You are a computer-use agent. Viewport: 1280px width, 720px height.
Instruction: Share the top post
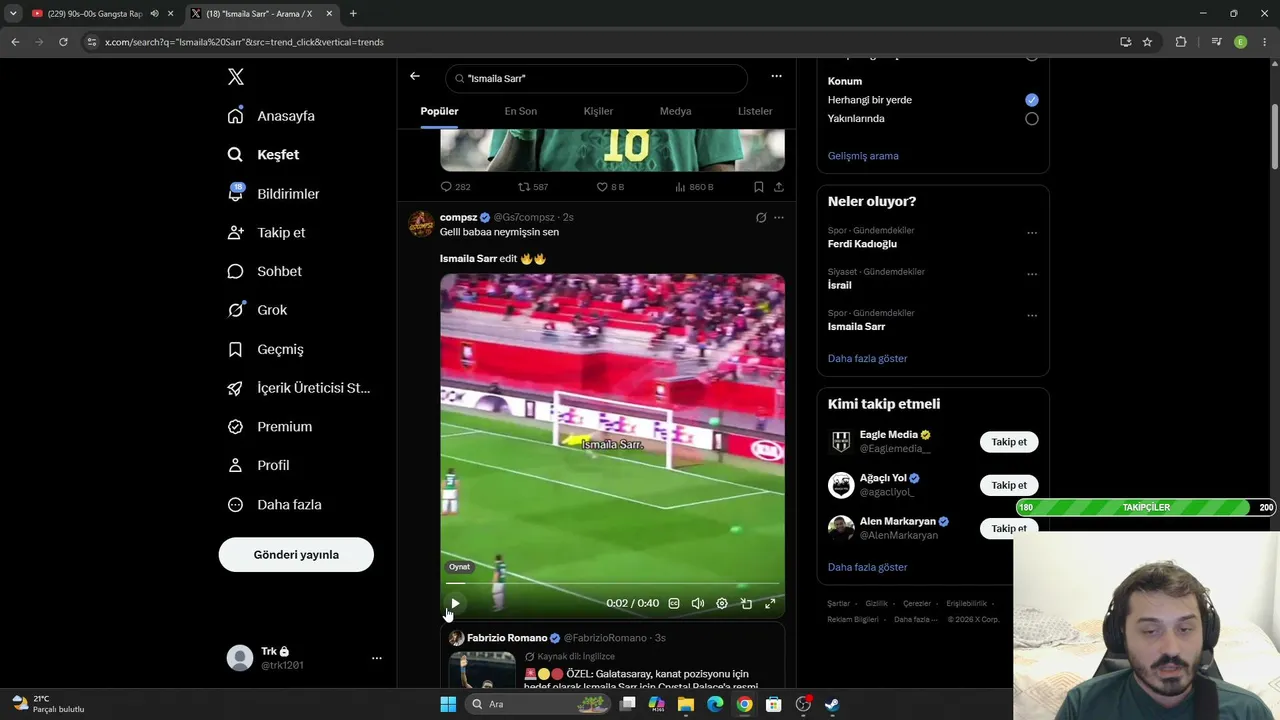click(x=779, y=187)
